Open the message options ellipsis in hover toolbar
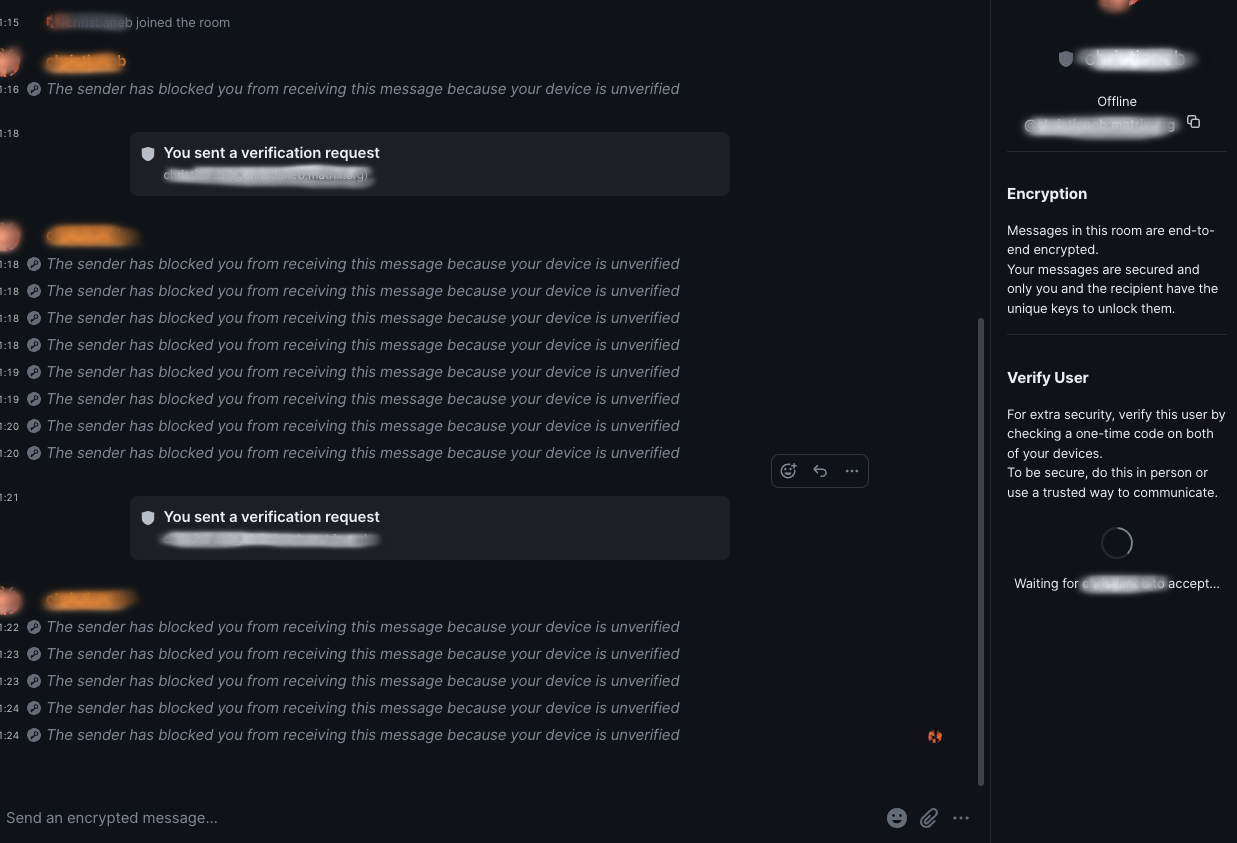The image size is (1237, 843). [852, 471]
